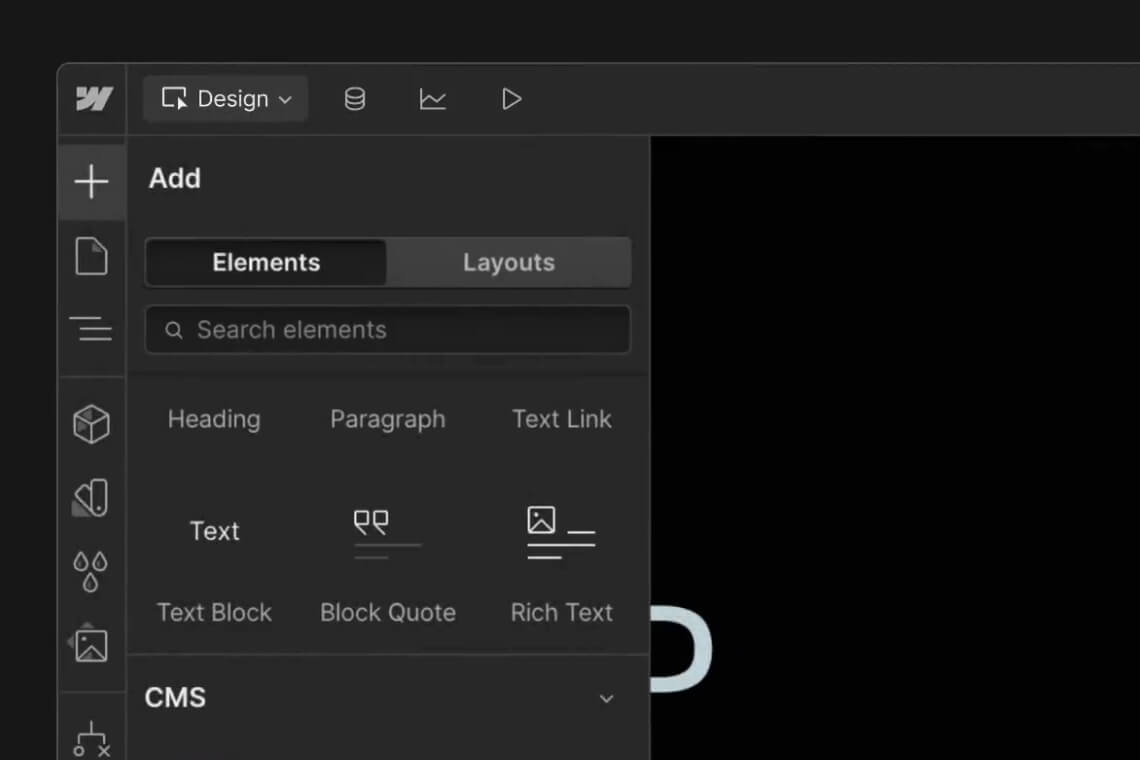1140x760 pixels.
Task: Switch to the Layouts tab
Action: coord(509,263)
